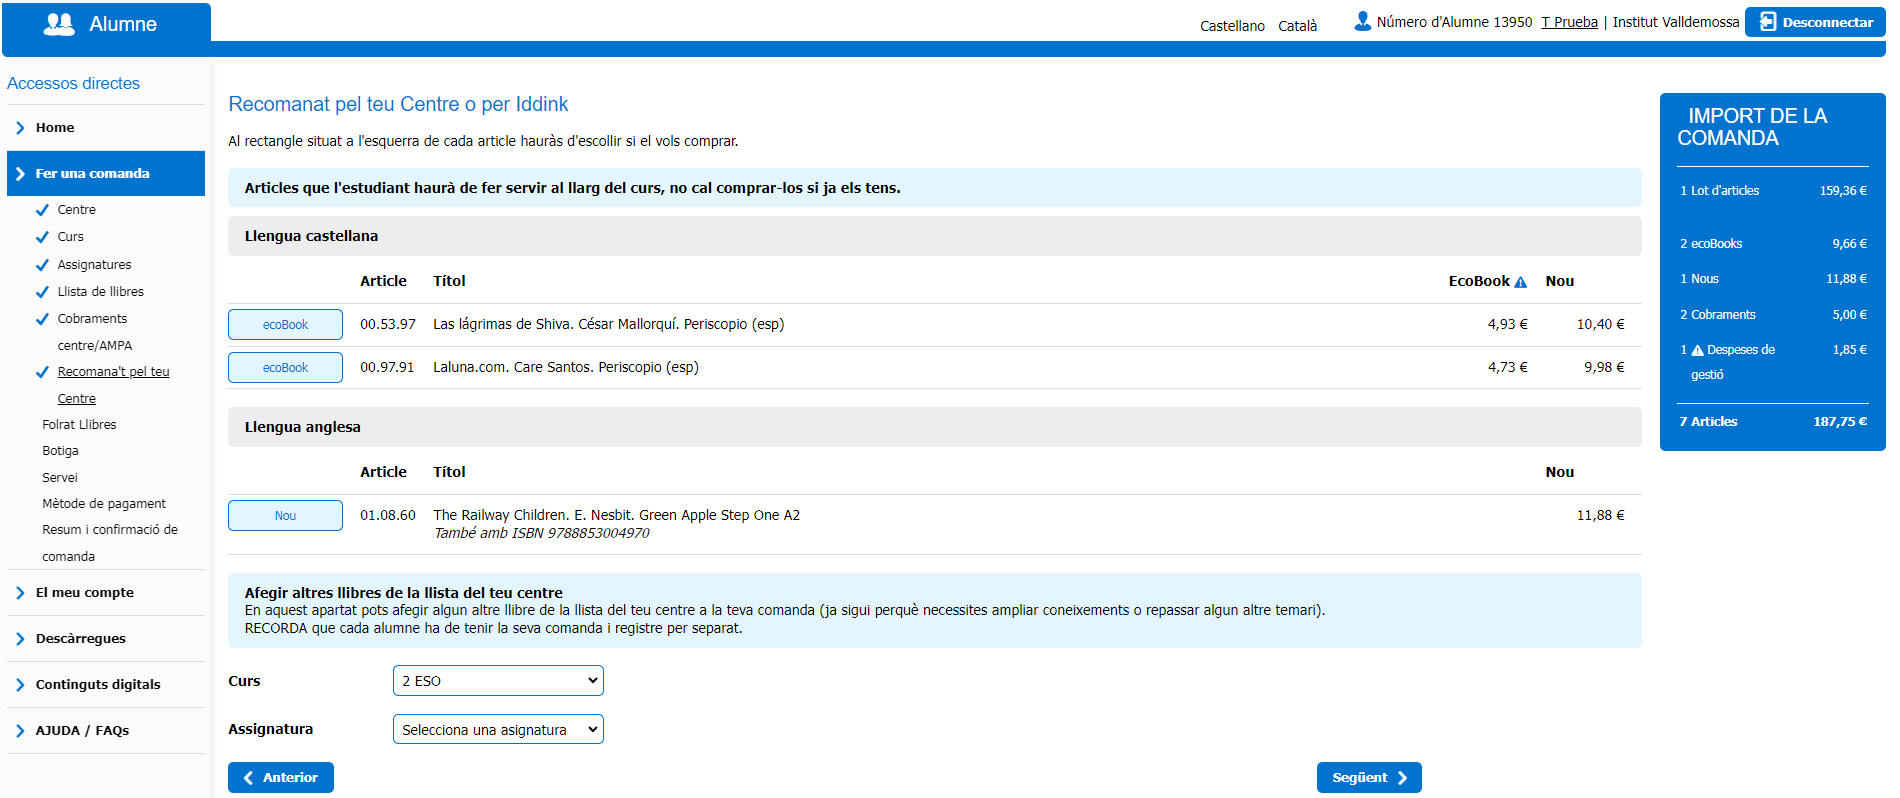
Task: Open Contинguts digitals menu item
Action: 98,685
